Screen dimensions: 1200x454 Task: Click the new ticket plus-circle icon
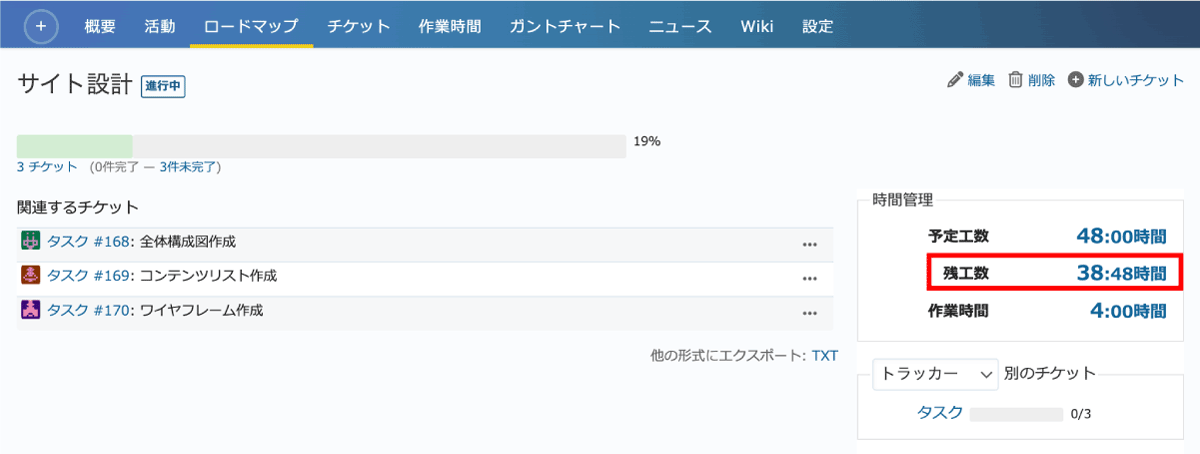[1076, 81]
